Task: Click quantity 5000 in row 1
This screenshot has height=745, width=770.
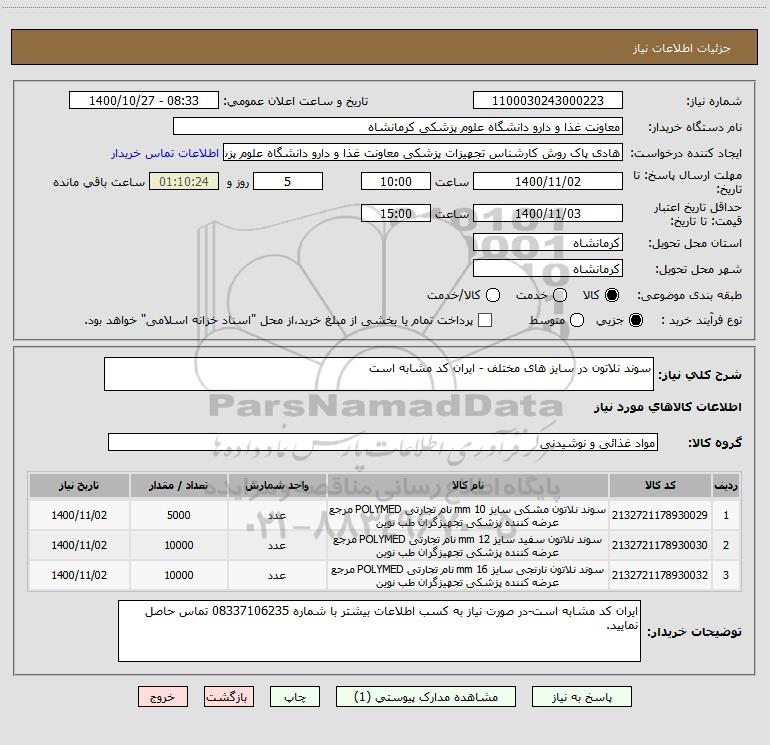Action: [x=179, y=515]
